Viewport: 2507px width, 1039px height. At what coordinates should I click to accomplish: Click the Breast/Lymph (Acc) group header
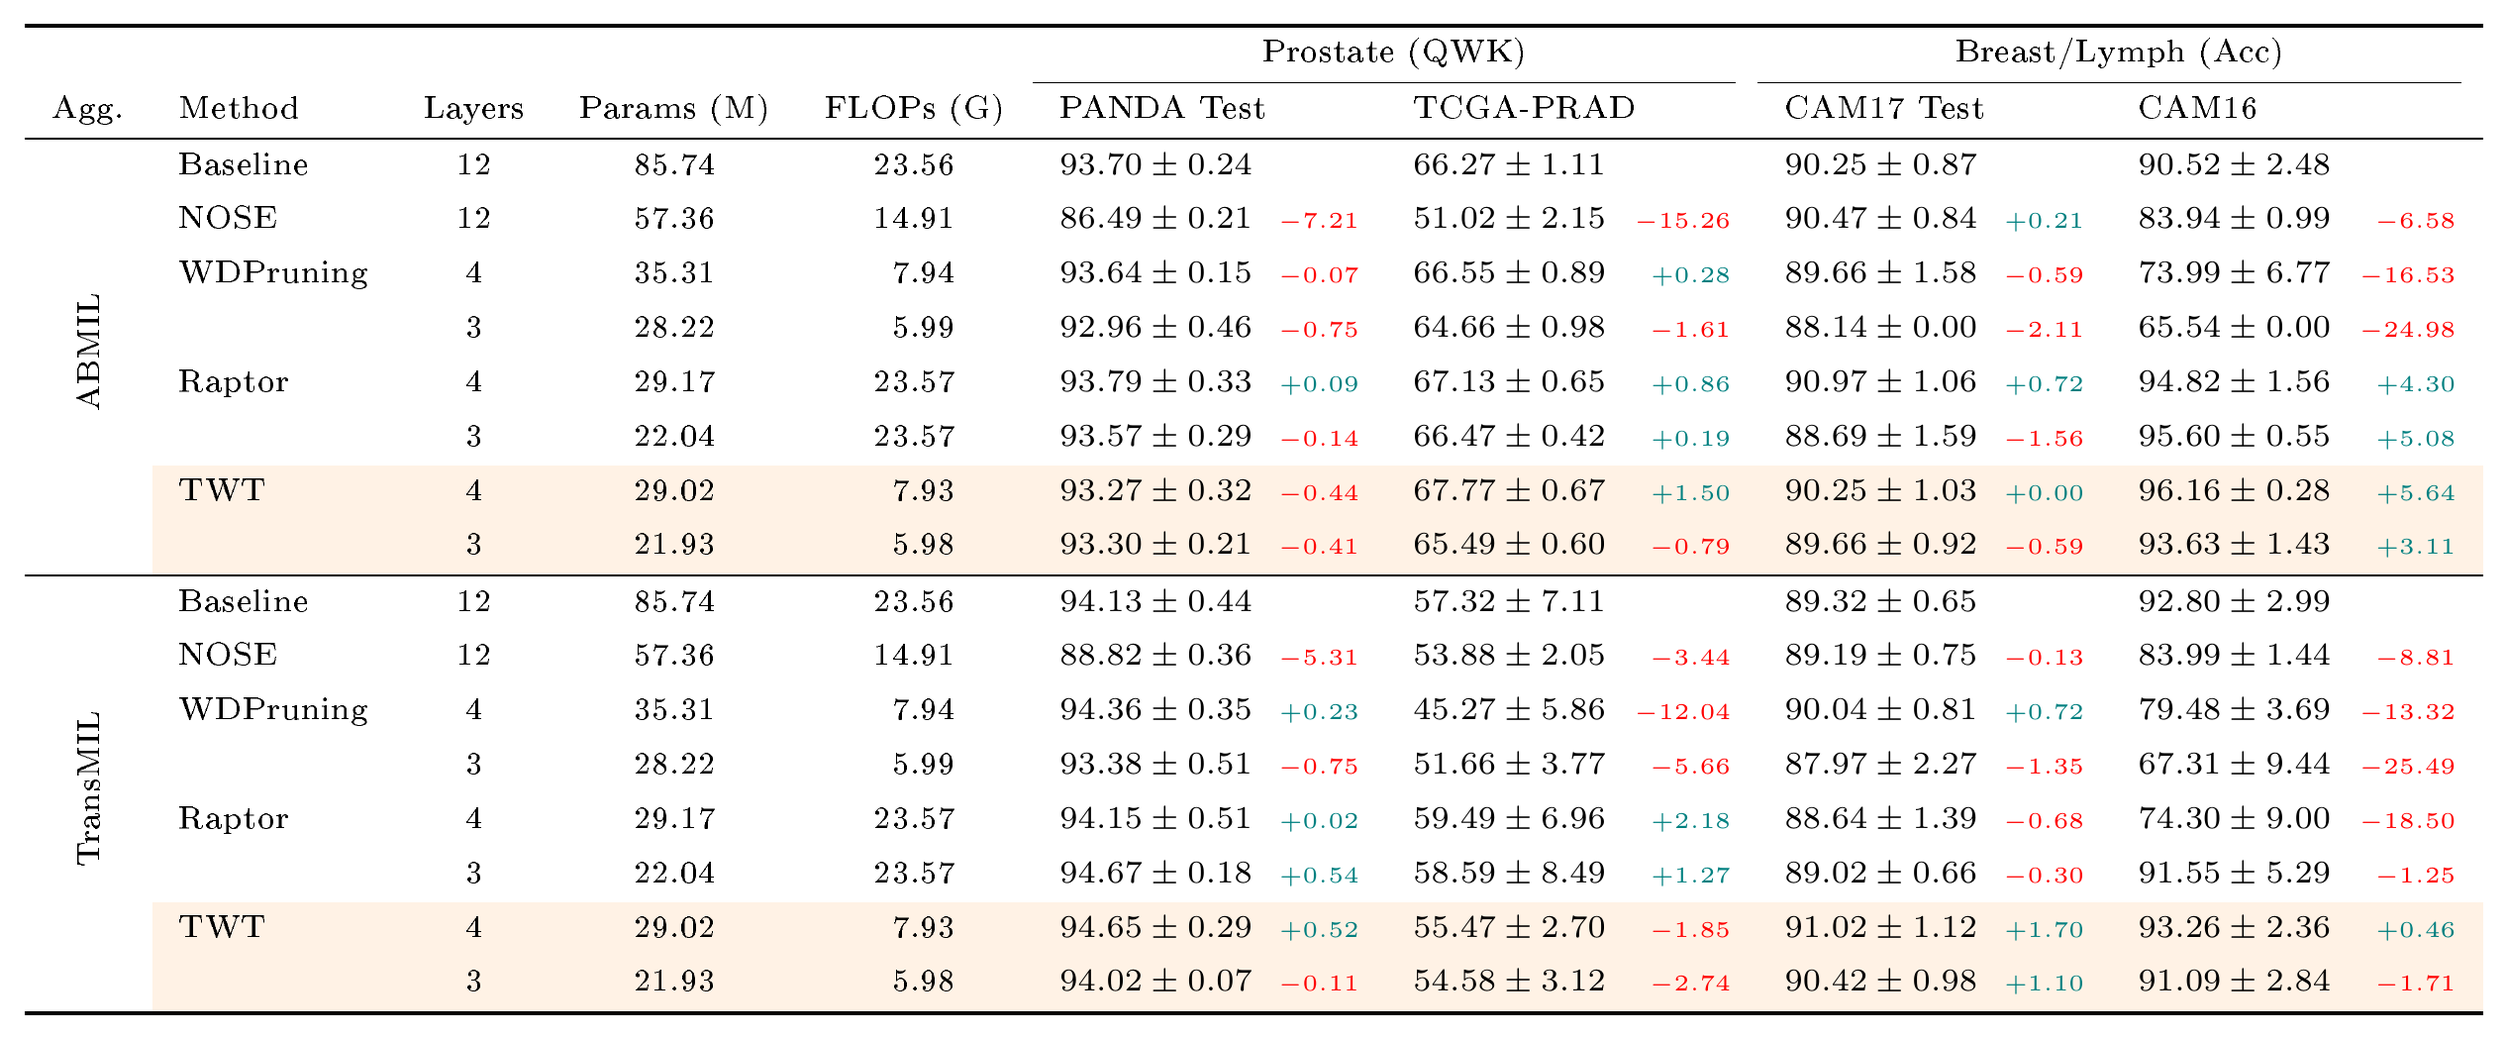2118,52
